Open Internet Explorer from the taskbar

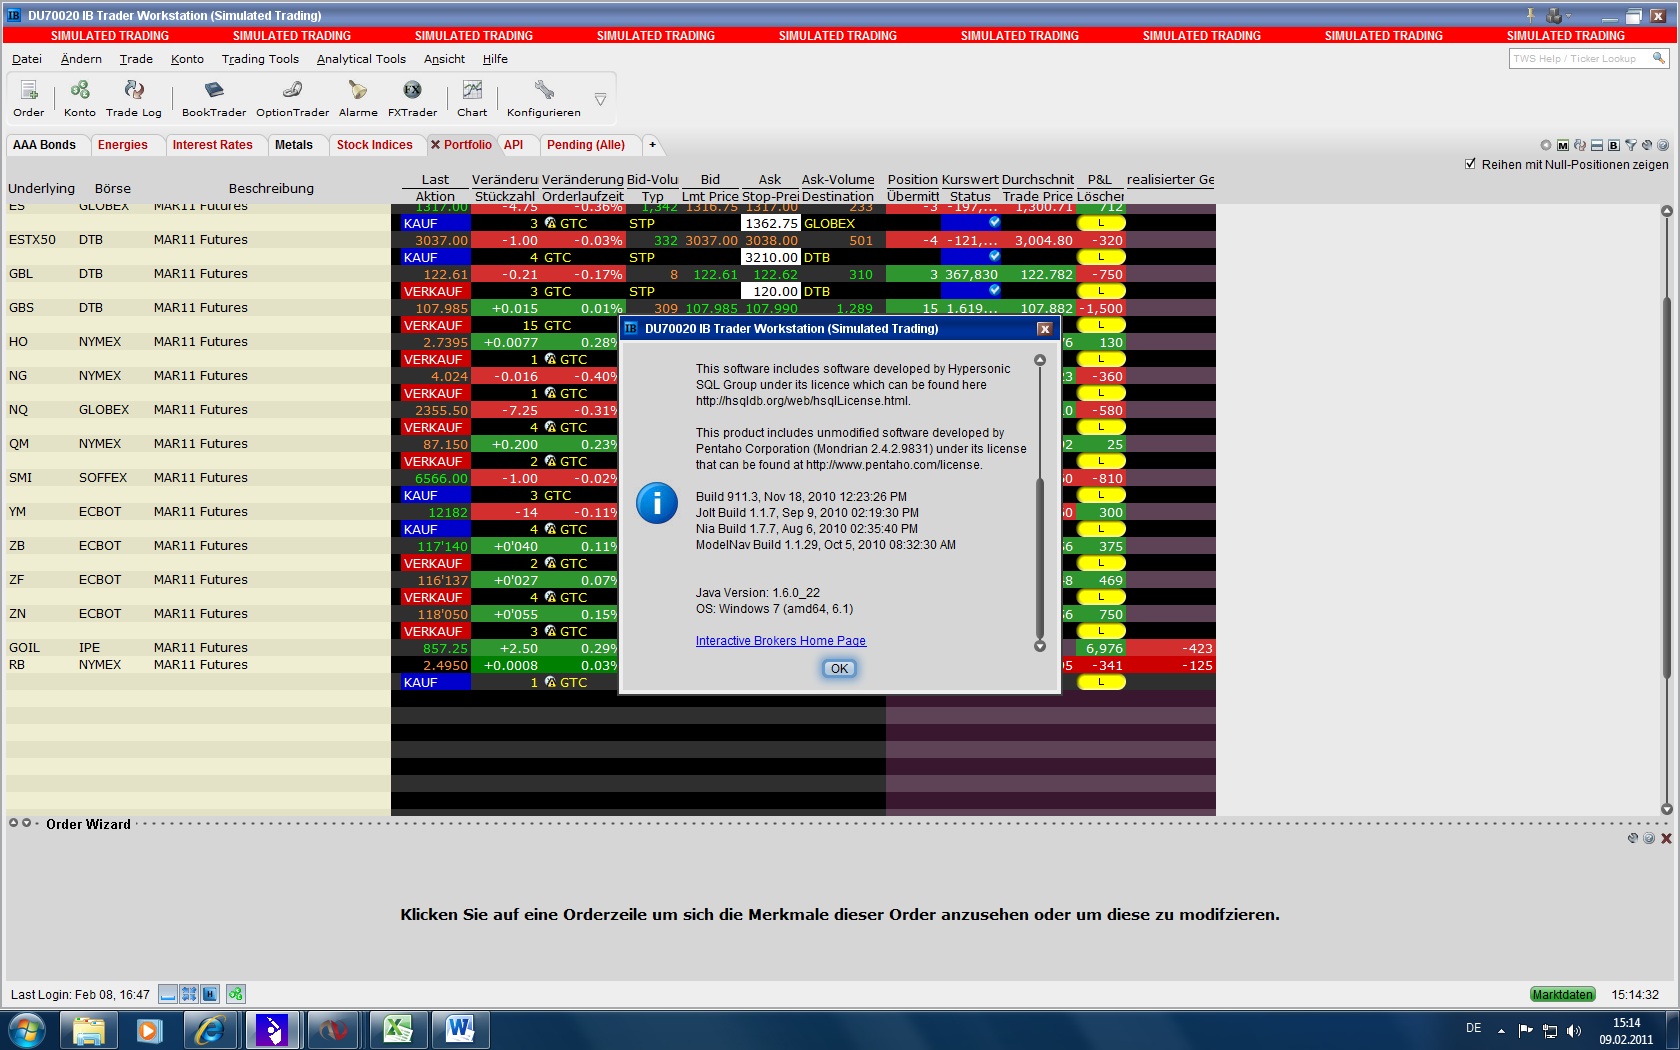210,1030
